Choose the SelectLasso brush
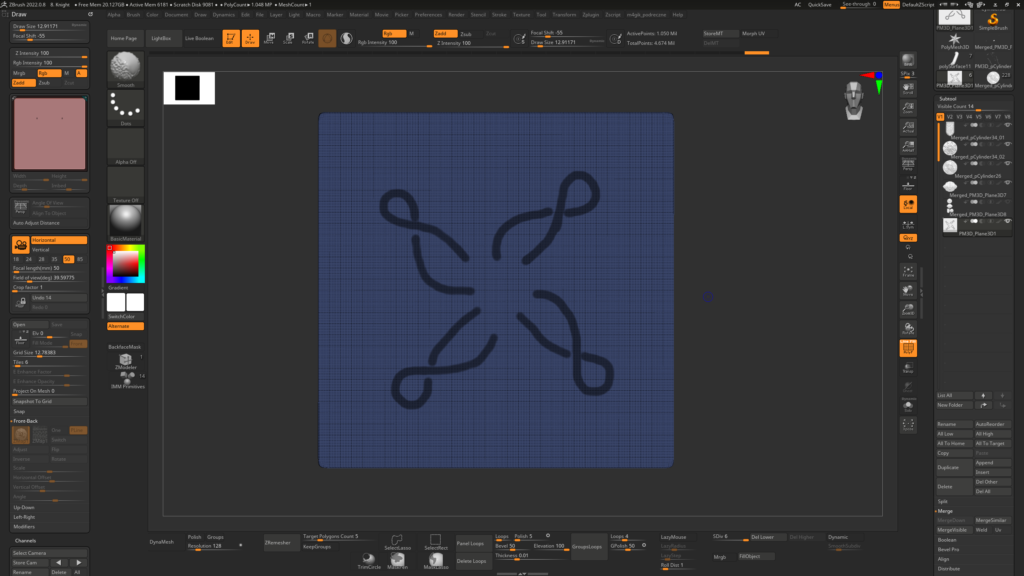This screenshot has height=576, width=1024. pyautogui.click(x=397, y=542)
